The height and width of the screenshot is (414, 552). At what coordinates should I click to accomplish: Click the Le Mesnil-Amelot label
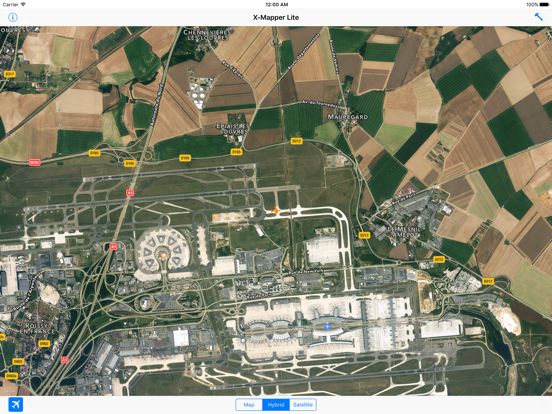(x=403, y=232)
